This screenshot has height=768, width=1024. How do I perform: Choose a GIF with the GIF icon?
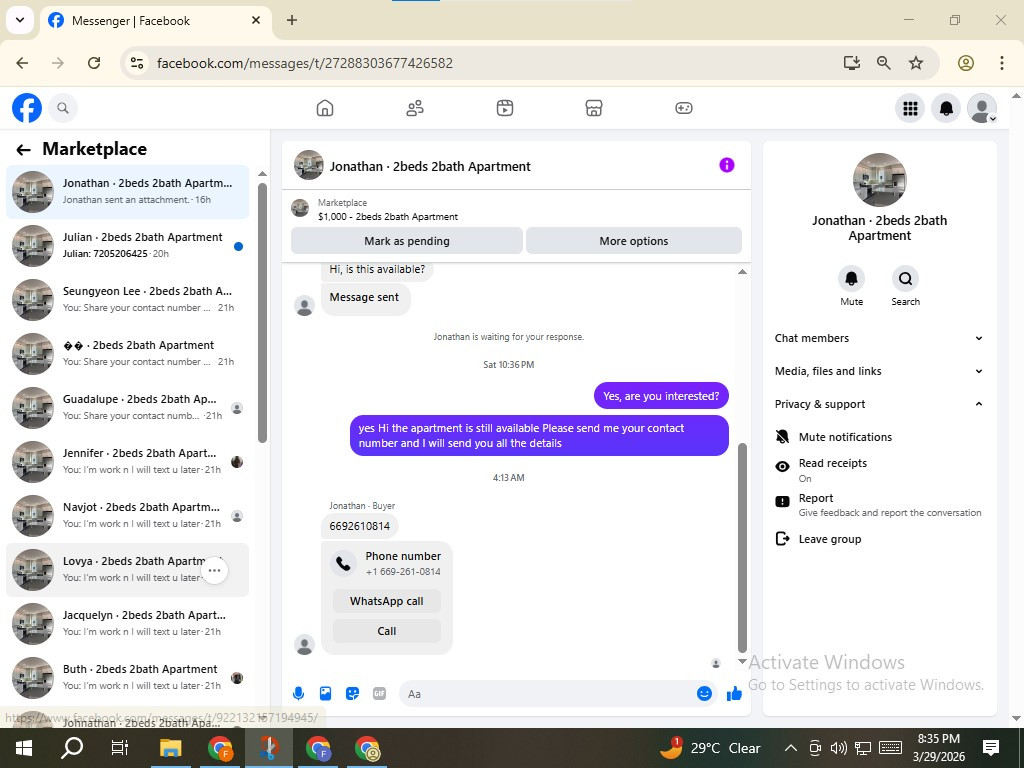point(379,694)
